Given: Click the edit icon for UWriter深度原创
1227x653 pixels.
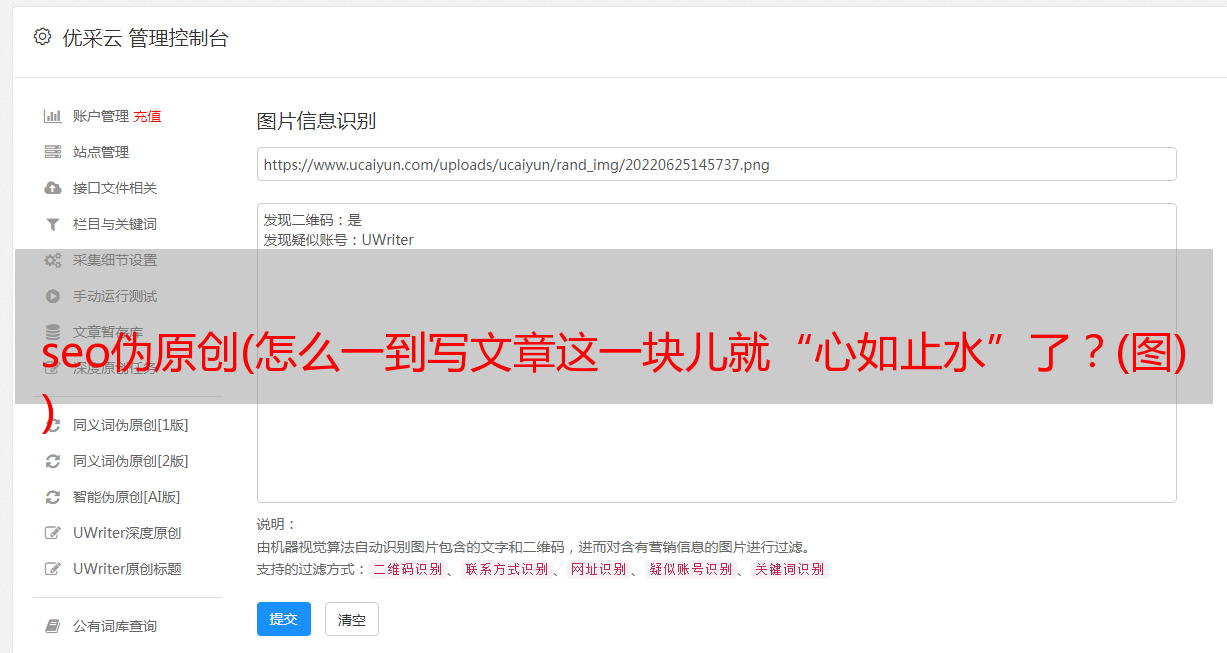Looking at the screenshot, I should tap(53, 533).
